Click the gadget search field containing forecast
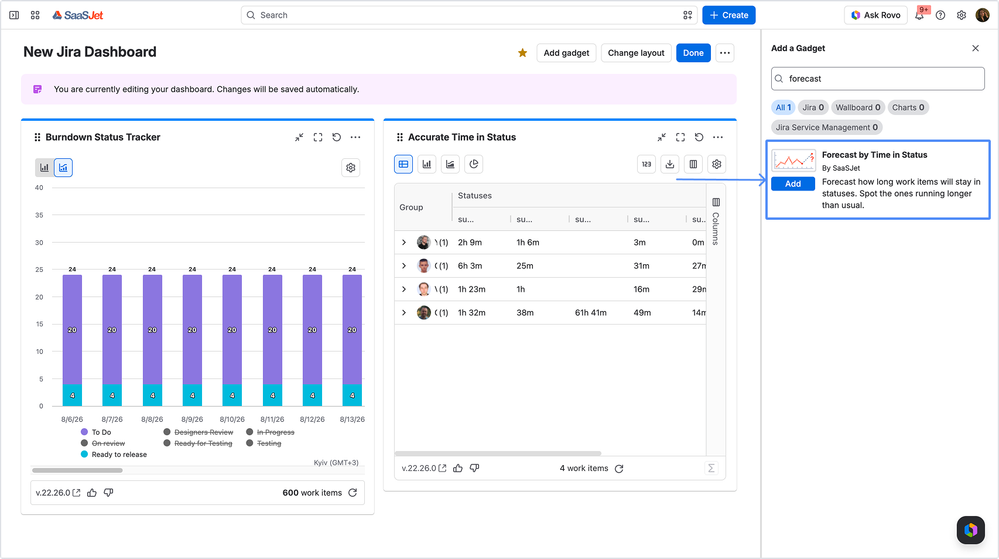The height and width of the screenshot is (559, 999). point(878,79)
